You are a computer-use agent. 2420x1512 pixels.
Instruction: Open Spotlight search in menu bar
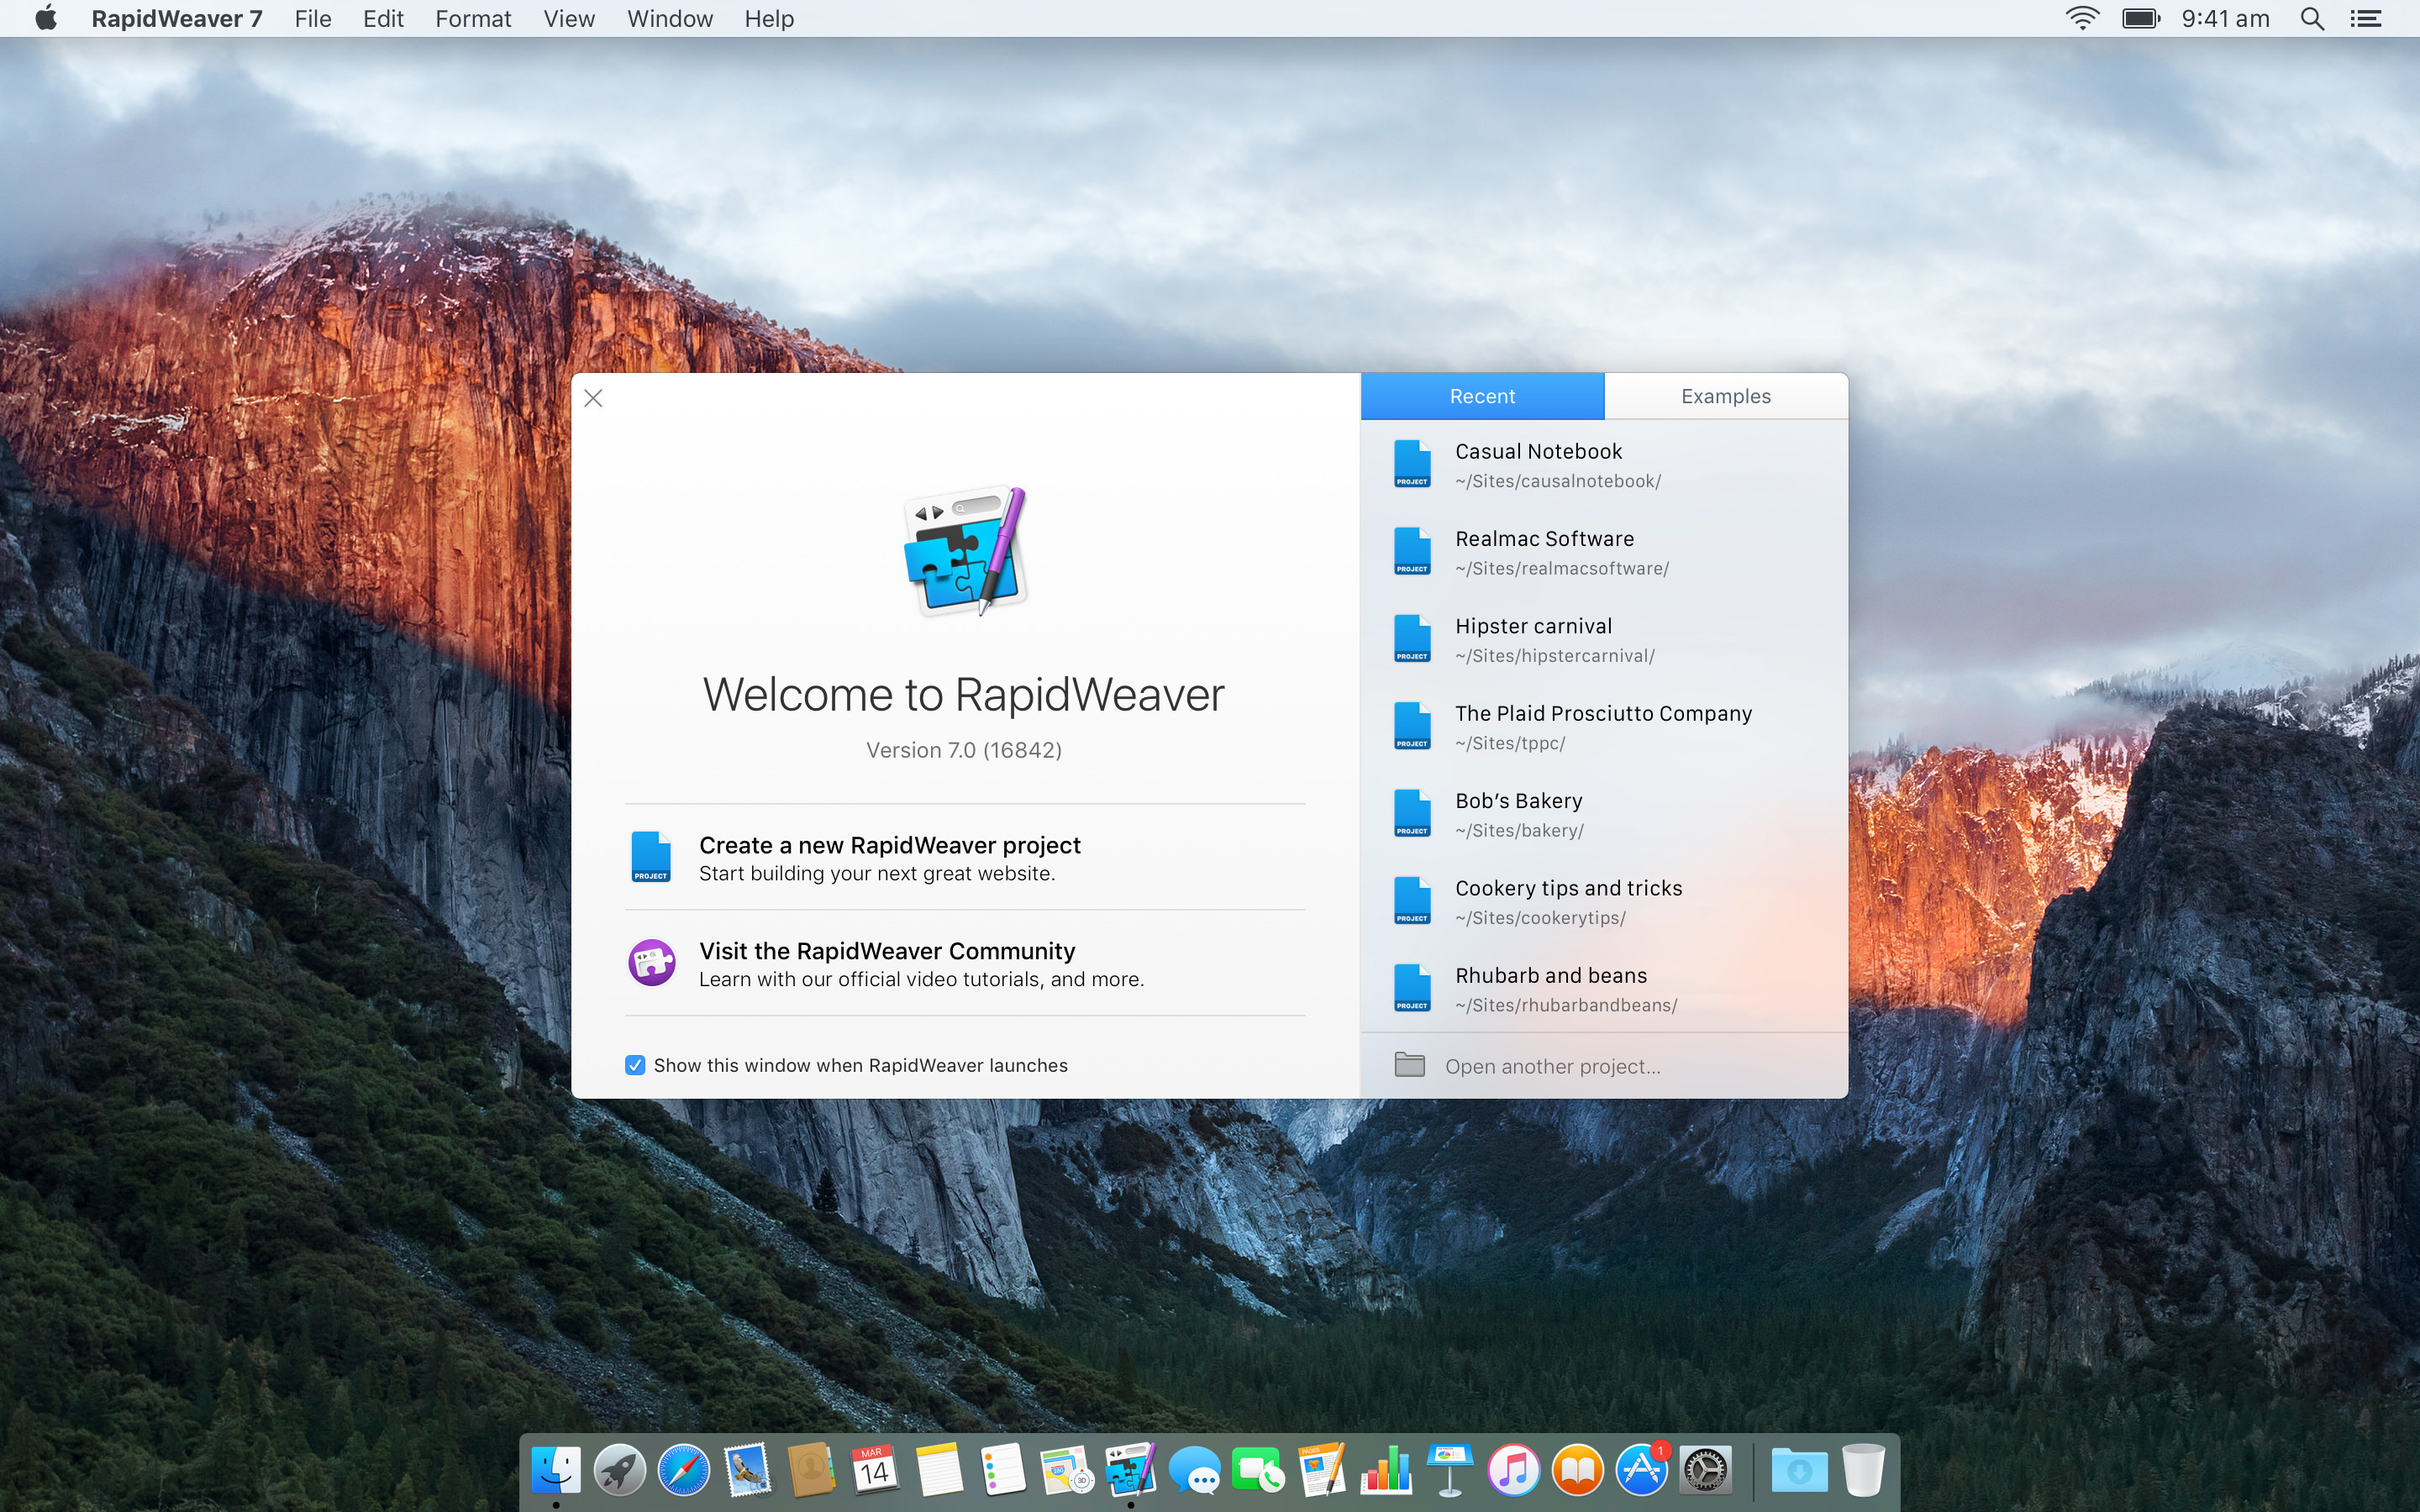[2311, 19]
